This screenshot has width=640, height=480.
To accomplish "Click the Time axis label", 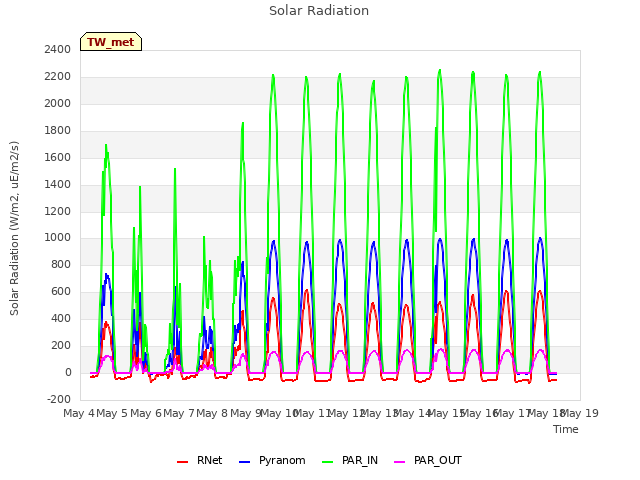I will [x=566, y=429].
